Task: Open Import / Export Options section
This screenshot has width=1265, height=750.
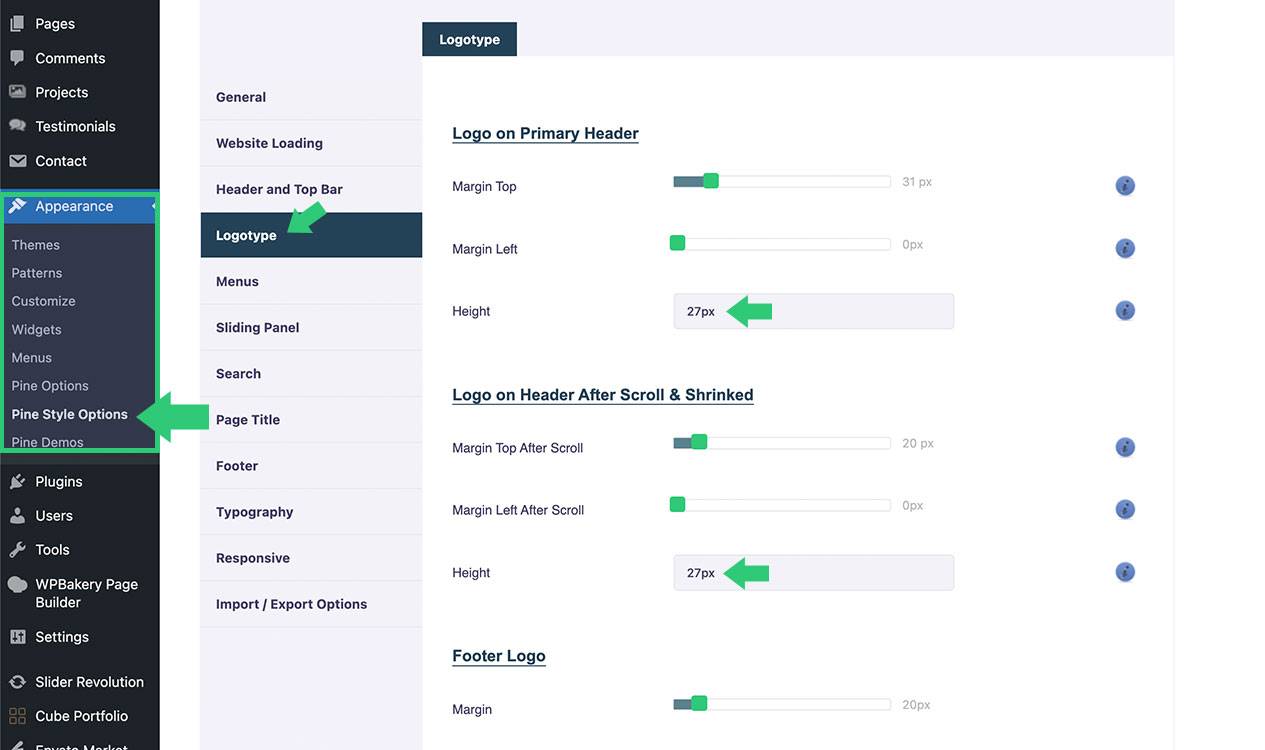Action: point(291,604)
